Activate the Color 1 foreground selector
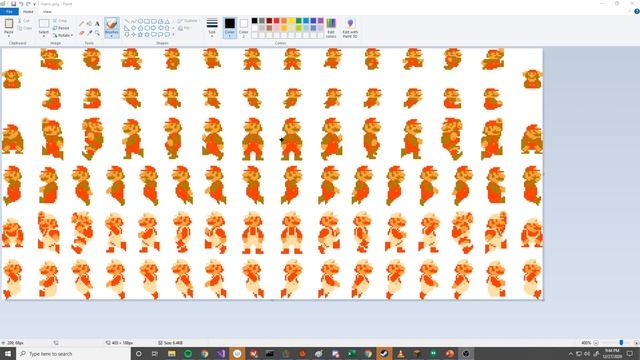 click(x=229, y=28)
